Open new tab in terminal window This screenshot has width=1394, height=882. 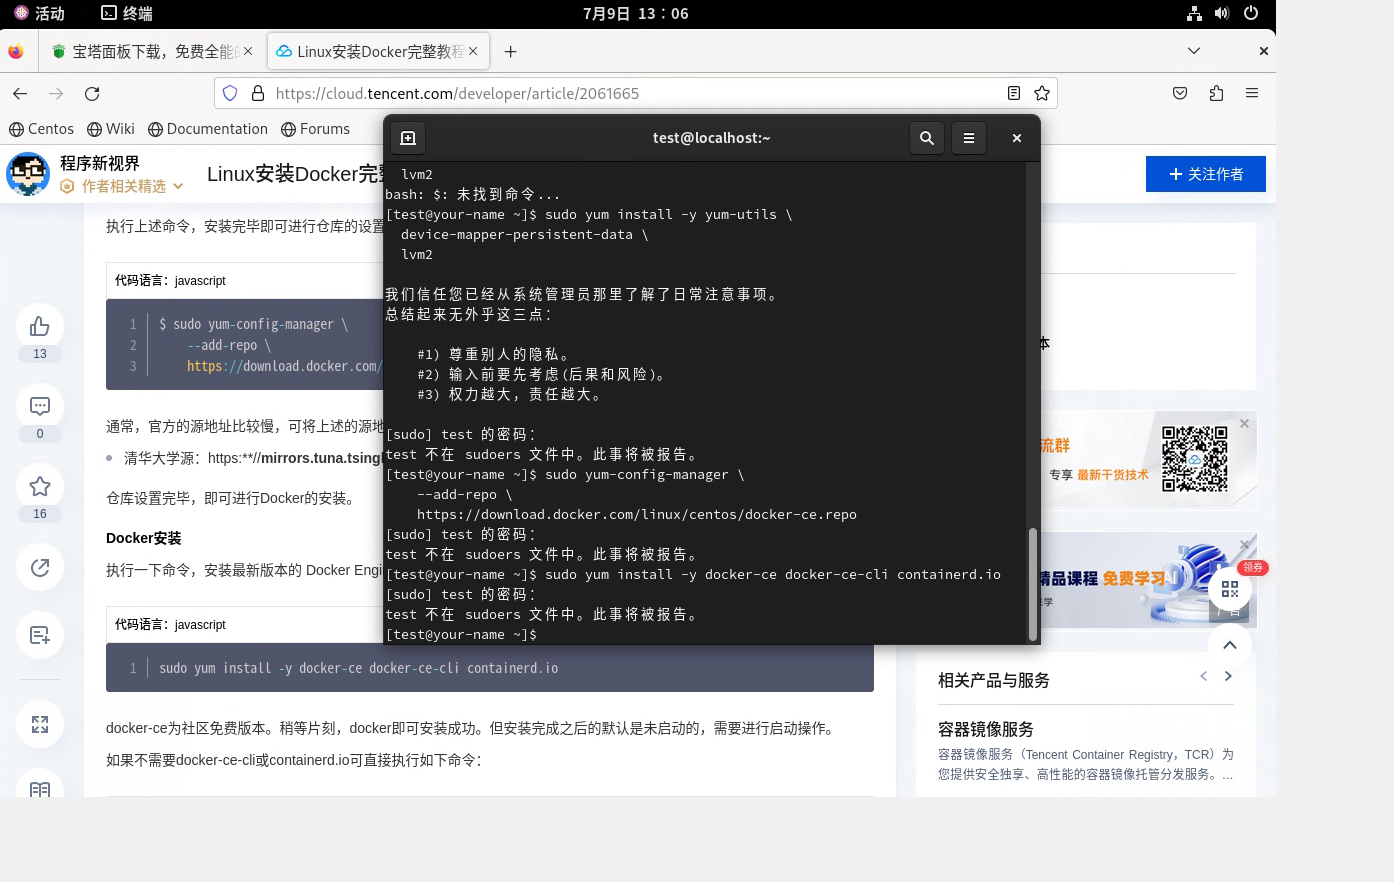(x=408, y=138)
